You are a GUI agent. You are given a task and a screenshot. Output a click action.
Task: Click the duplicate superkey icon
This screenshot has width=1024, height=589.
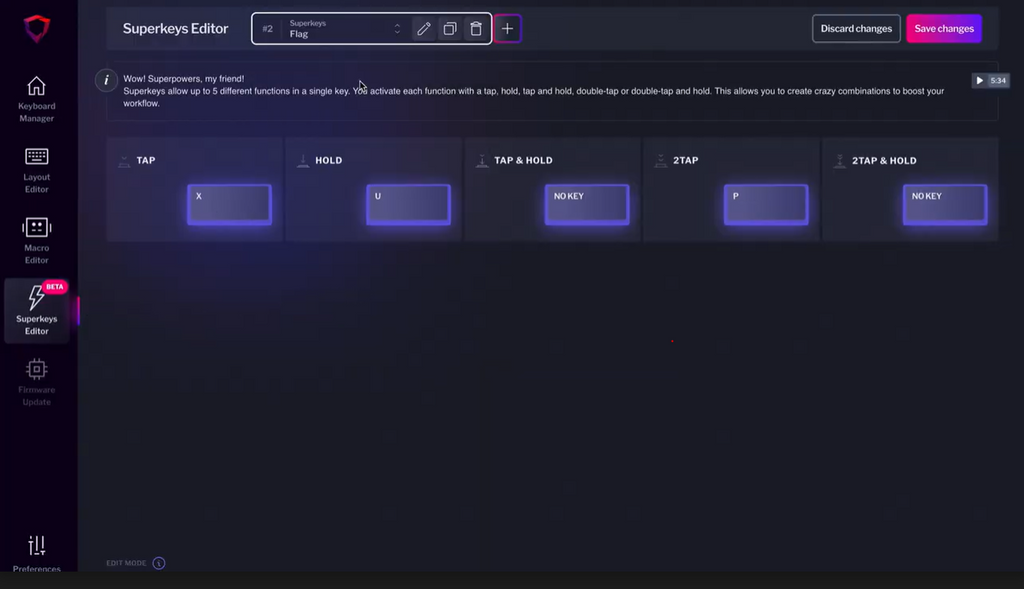coord(450,29)
